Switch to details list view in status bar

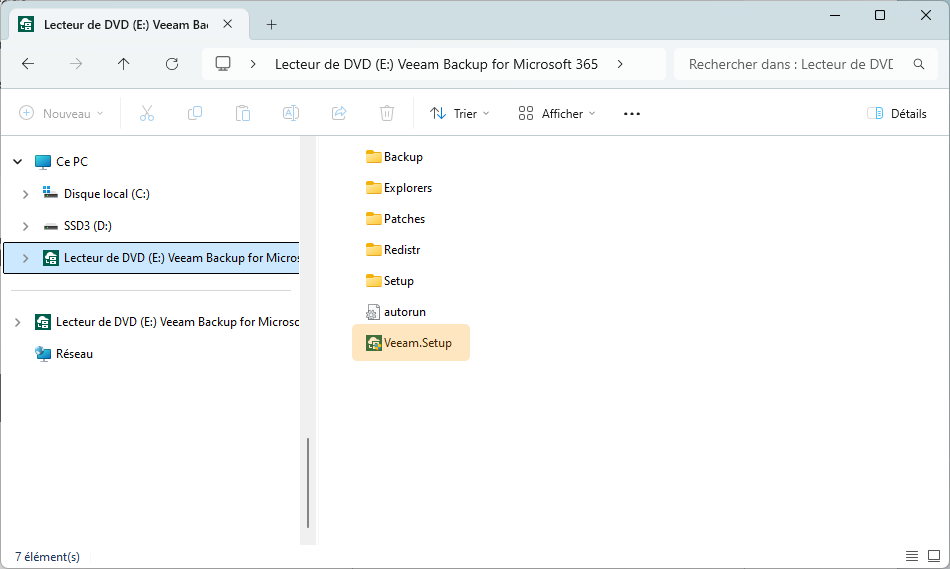(911, 556)
